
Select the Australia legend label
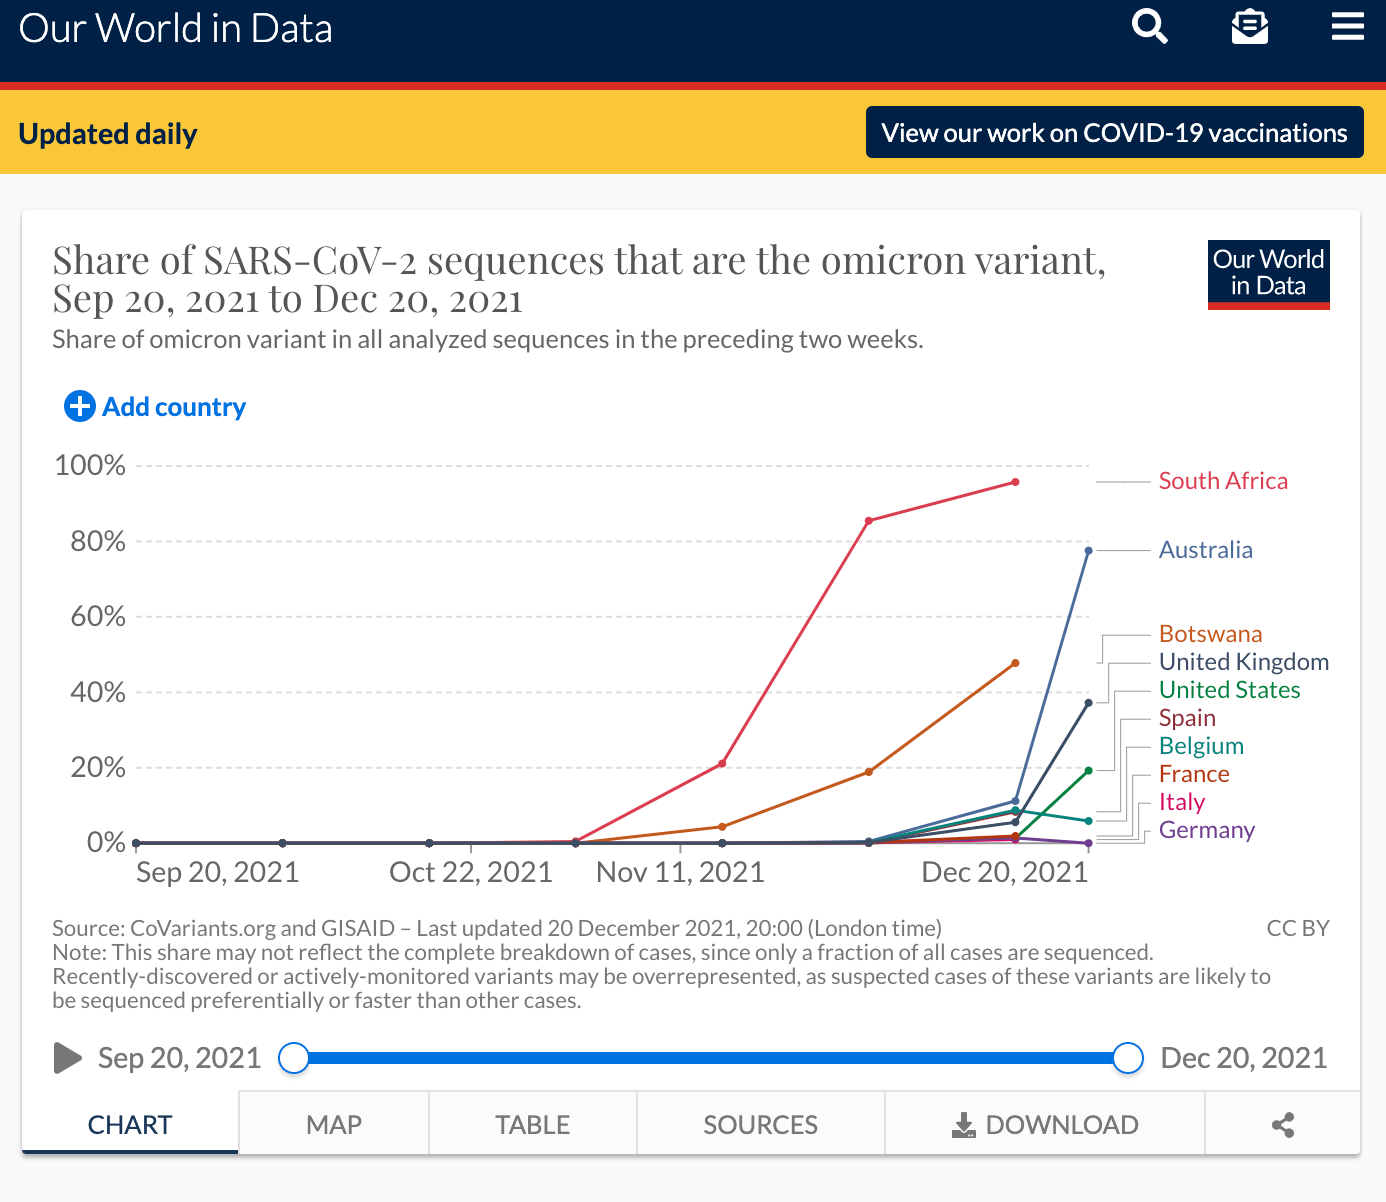1206,550
